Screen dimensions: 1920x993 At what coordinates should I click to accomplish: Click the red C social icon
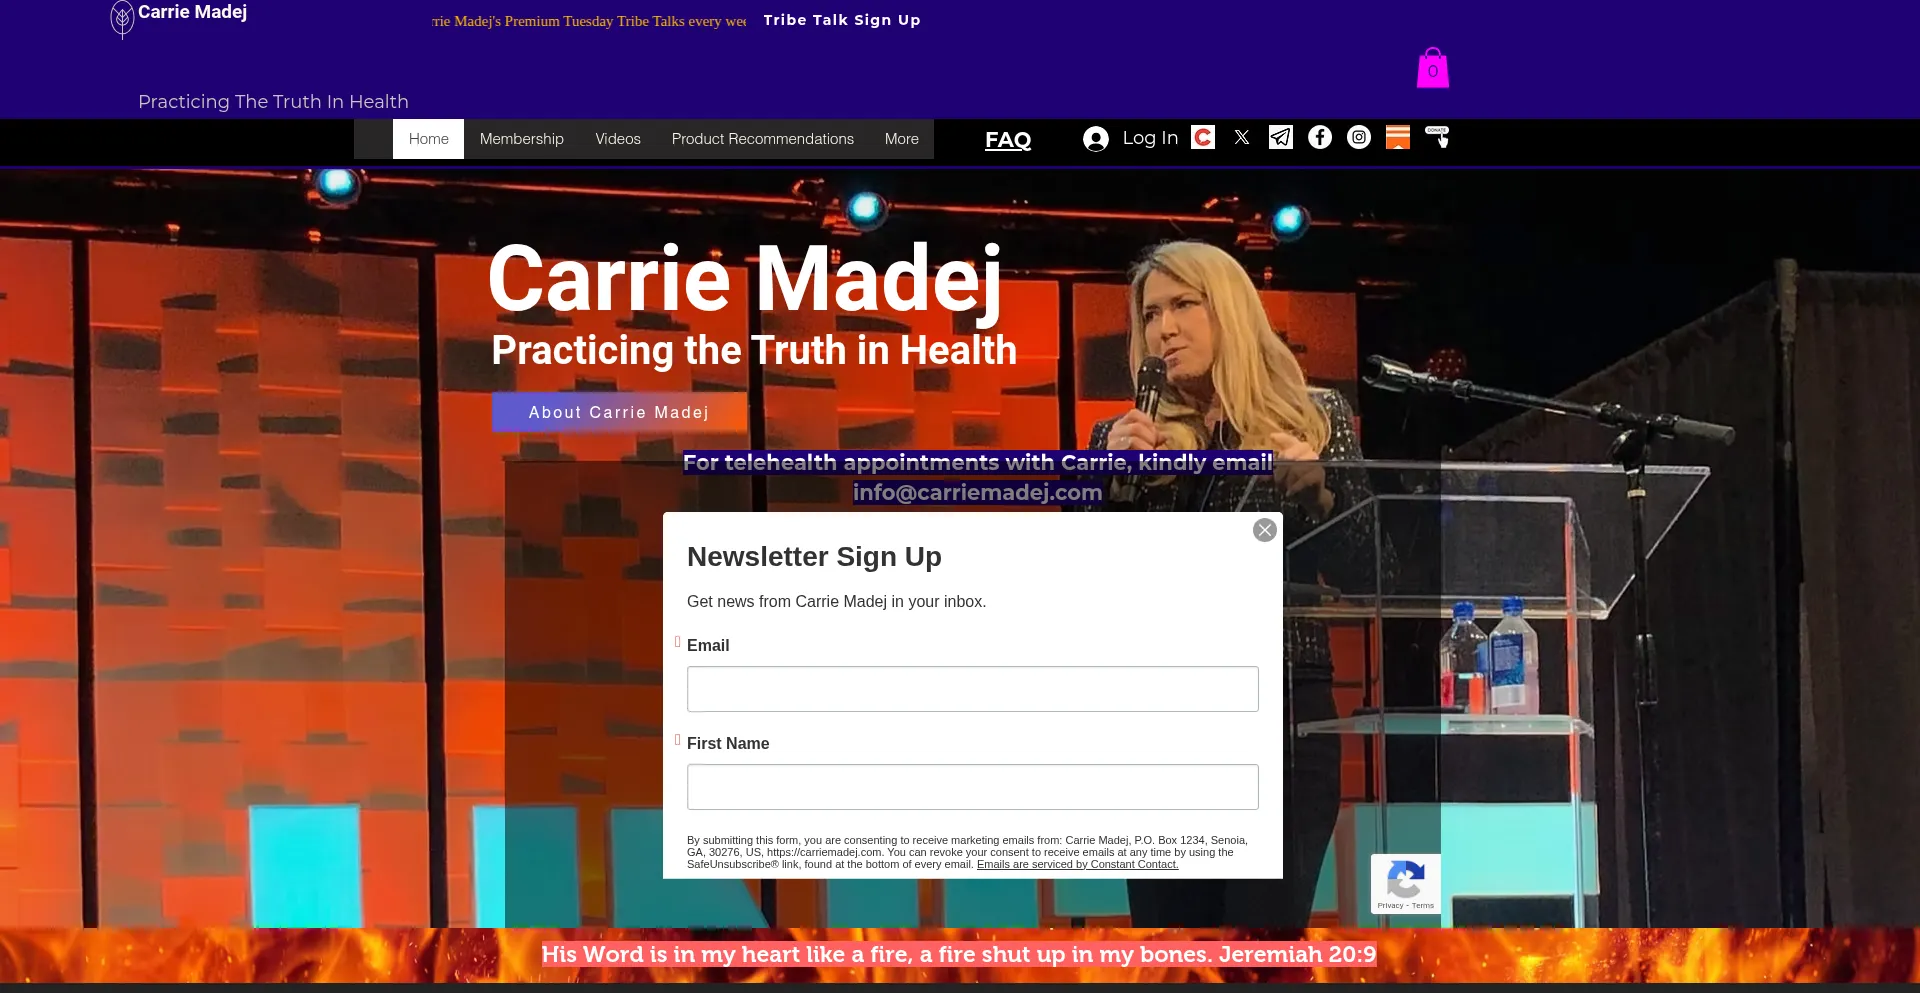pyautogui.click(x=1203, y=138)
